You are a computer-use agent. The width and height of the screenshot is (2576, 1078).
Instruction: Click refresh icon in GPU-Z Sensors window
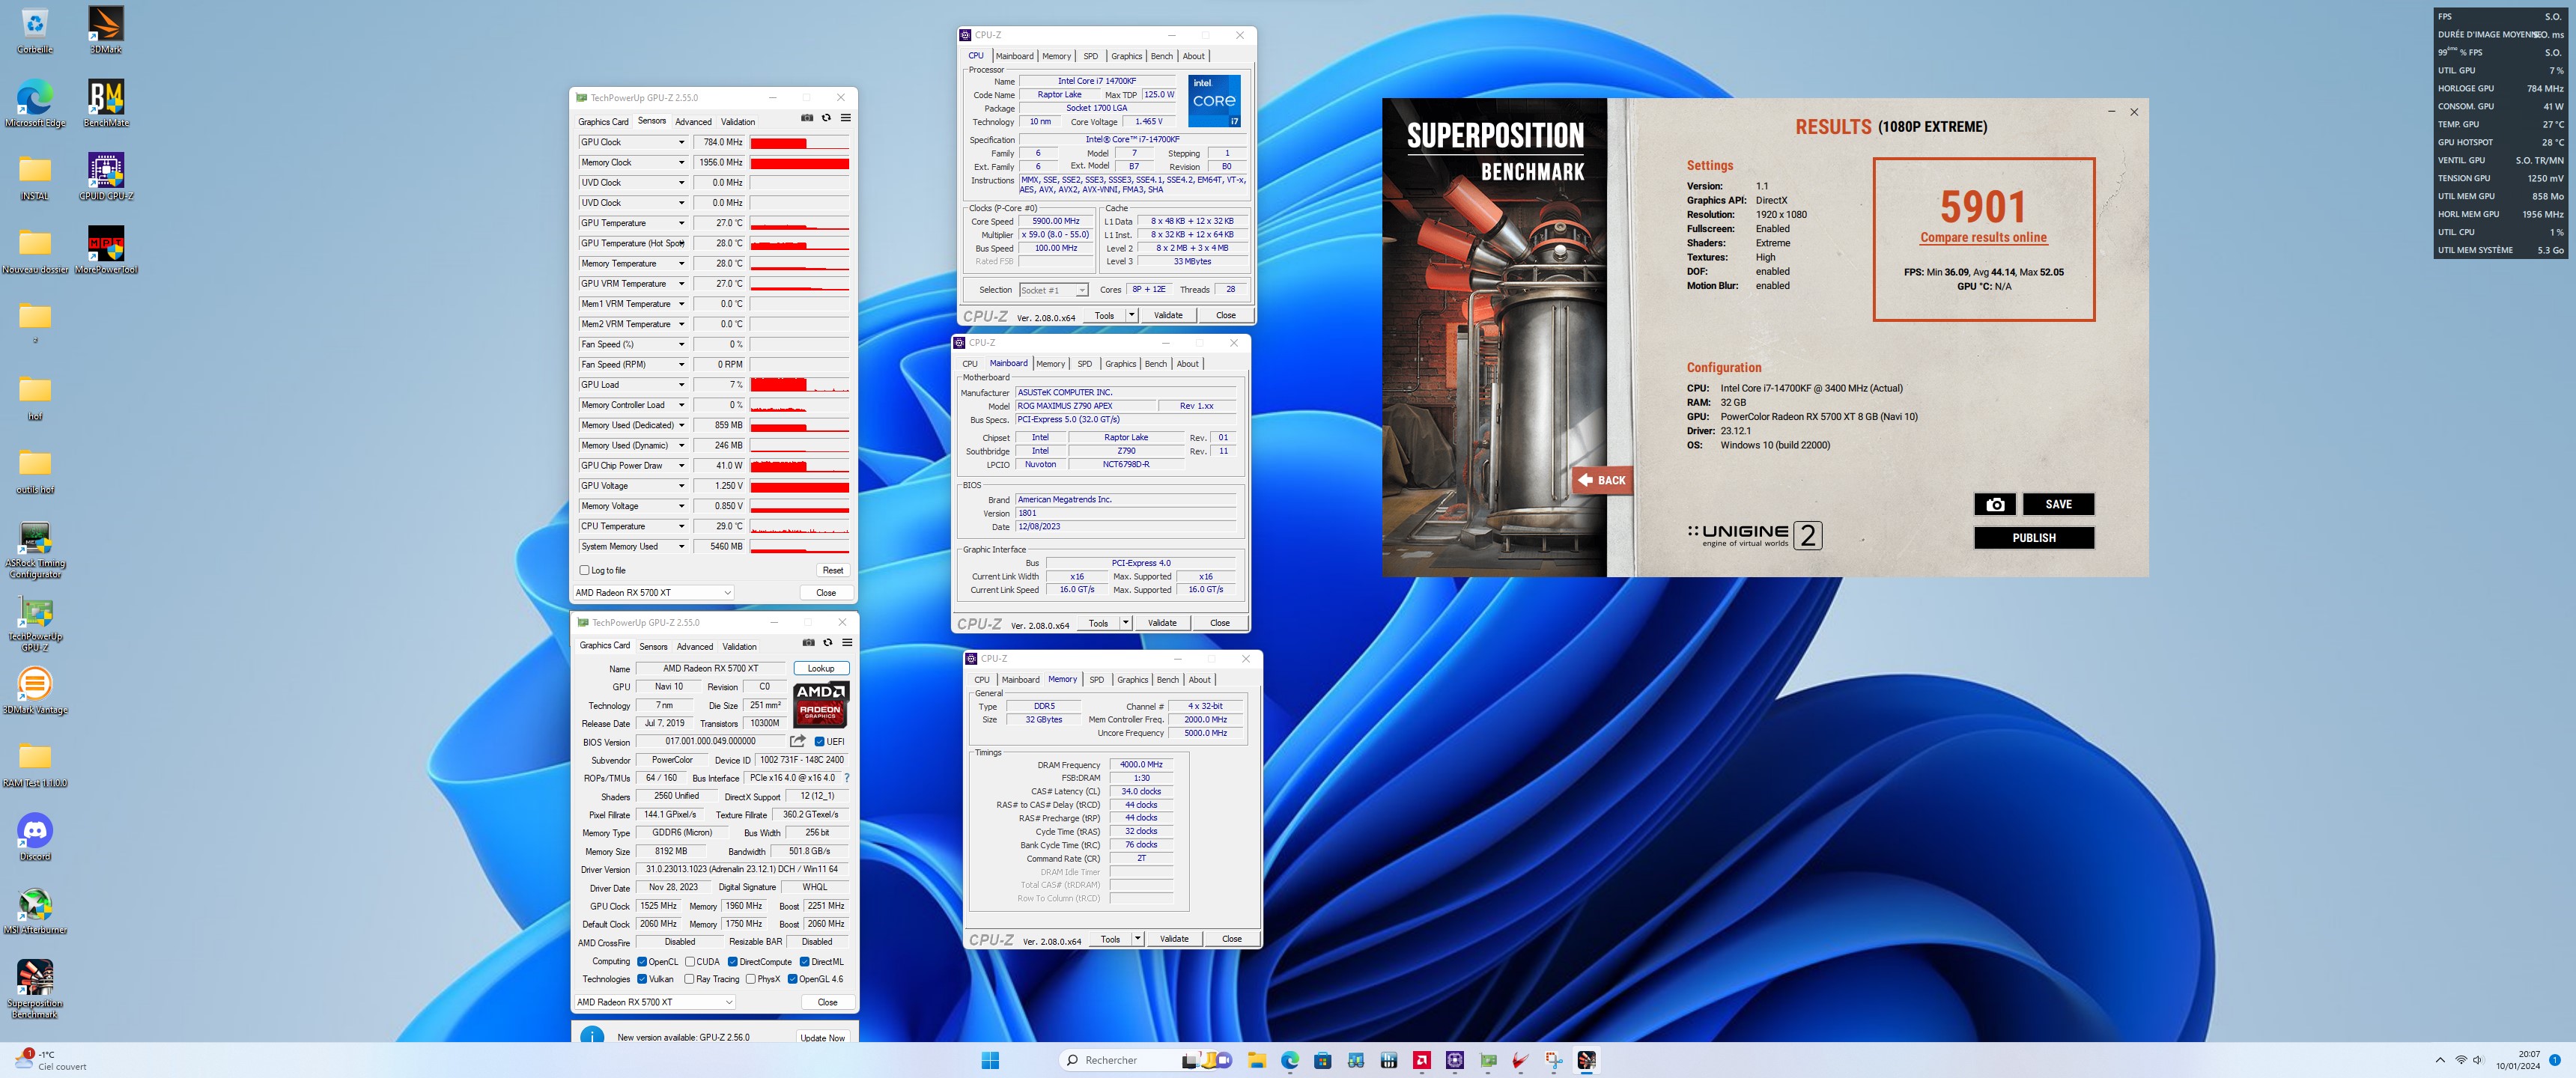[826, 118]
